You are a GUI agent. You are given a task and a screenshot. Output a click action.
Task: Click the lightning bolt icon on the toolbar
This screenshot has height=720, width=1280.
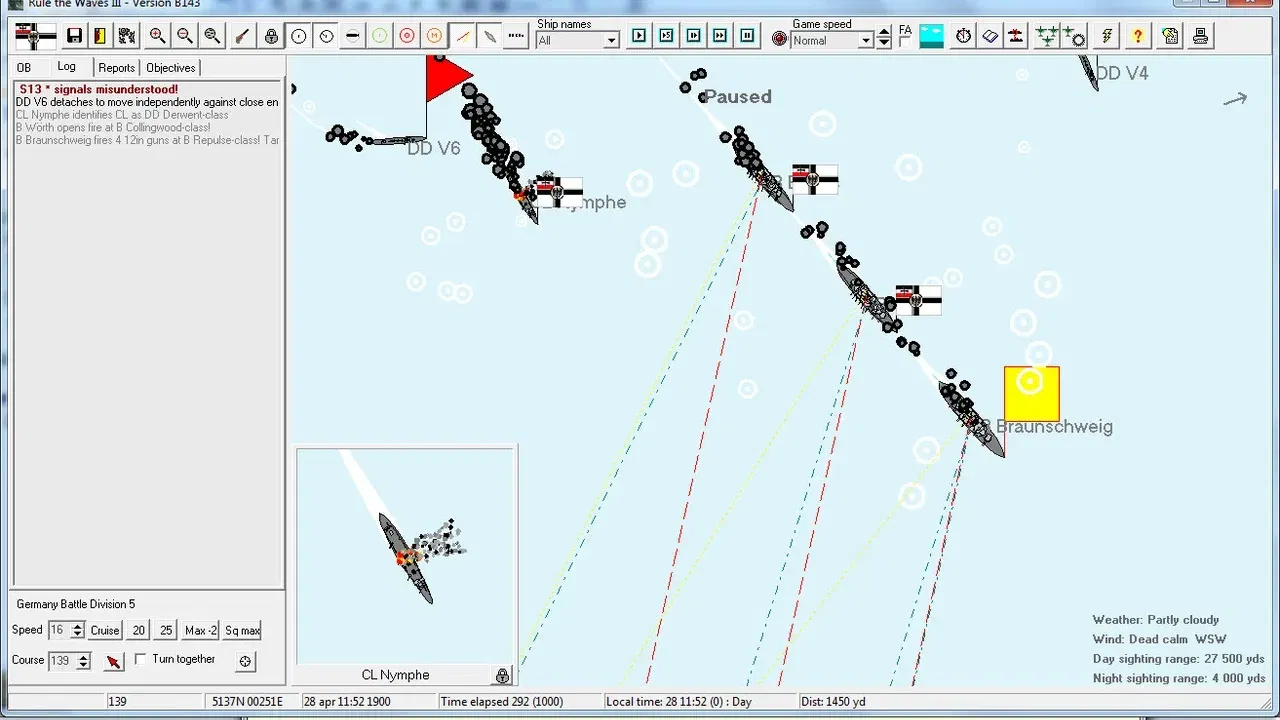click(x=1106, y=36)
